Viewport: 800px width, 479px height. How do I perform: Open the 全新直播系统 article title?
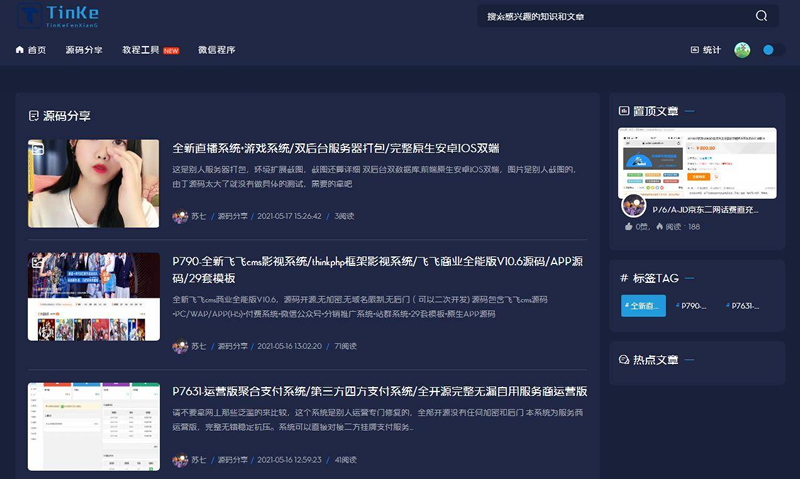point(336,148)
